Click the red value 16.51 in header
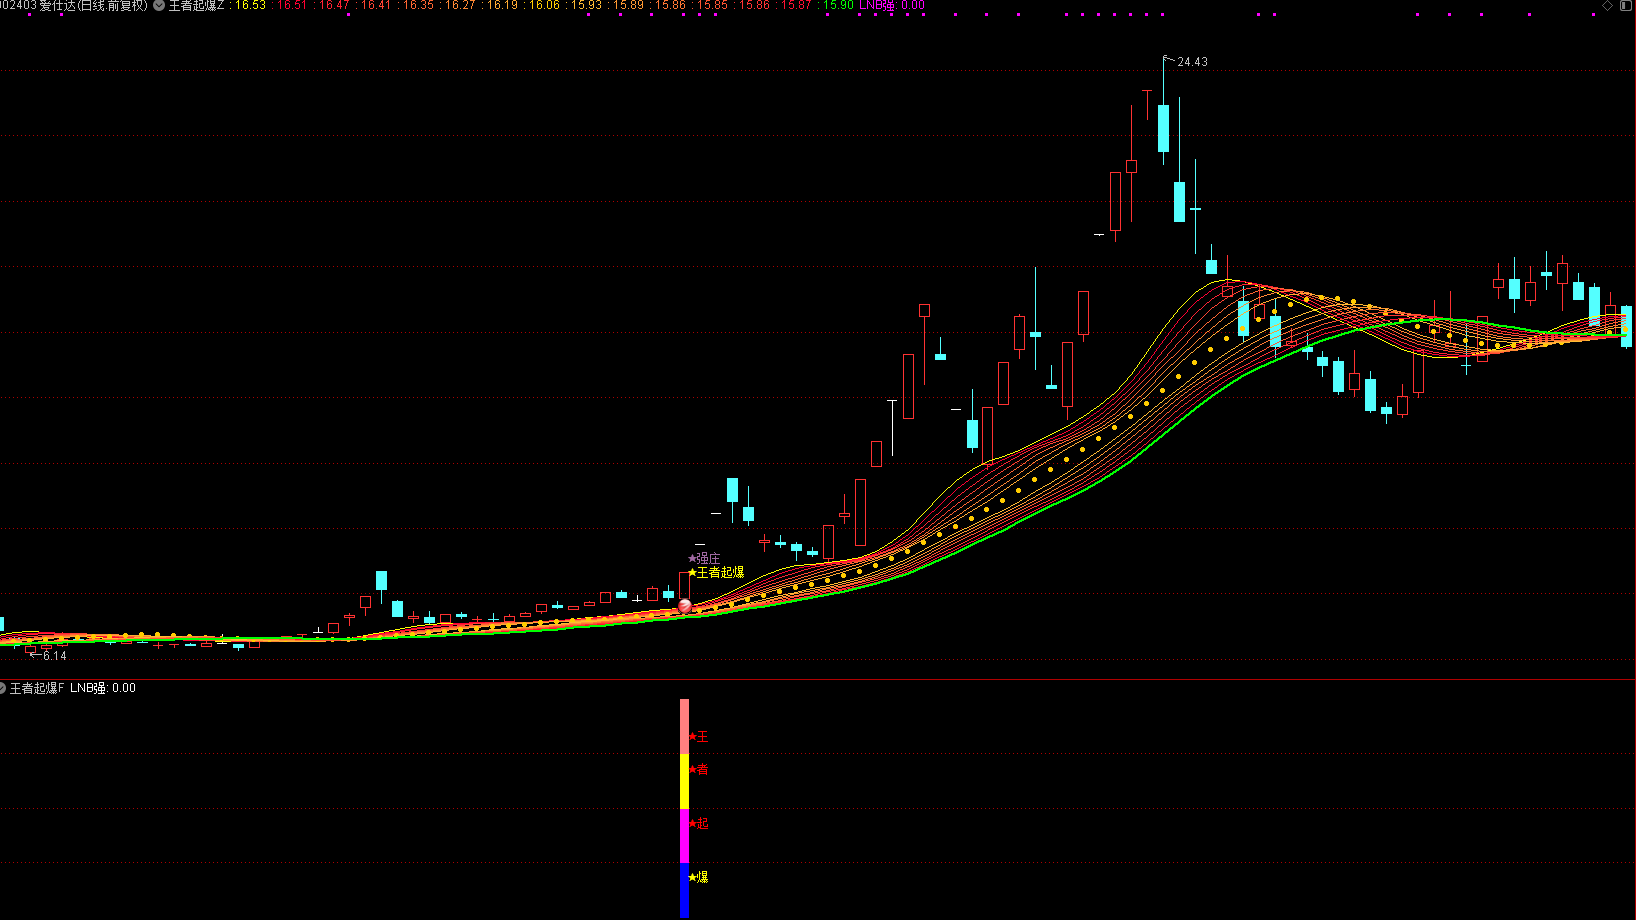This screenshot has height=920, width=1636. click(292, 6)
